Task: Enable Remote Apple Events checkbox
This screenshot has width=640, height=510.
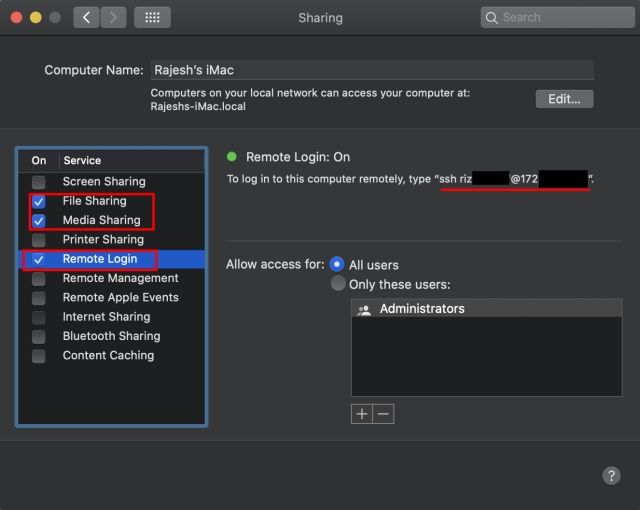Action: pyautogui.click(x=39, y=298)
